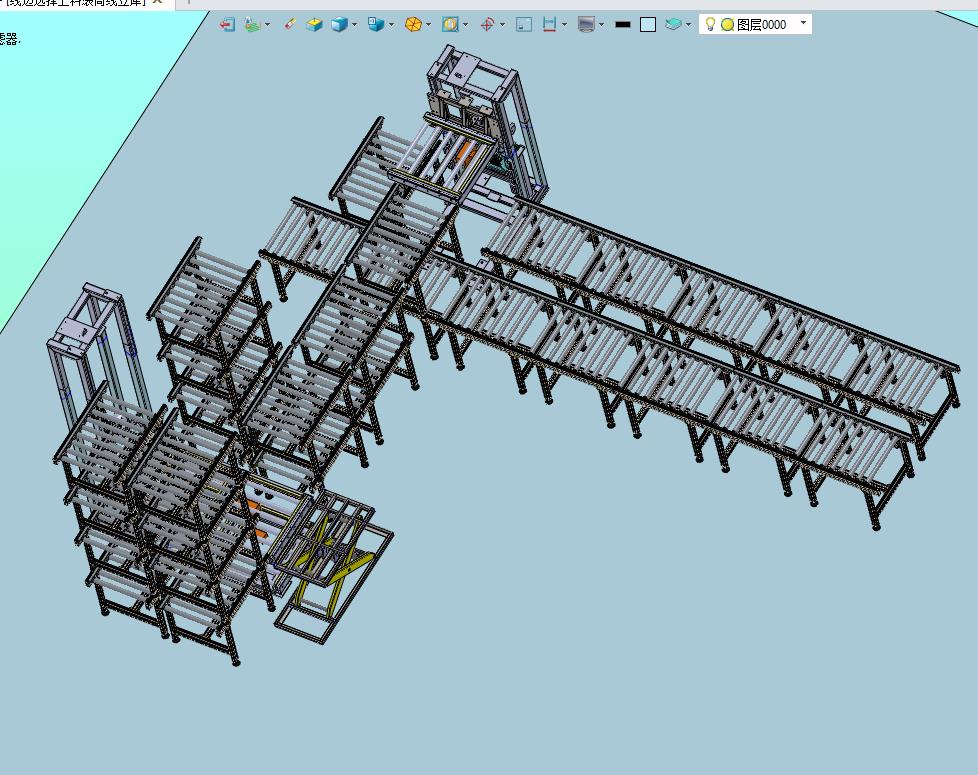Open dropdown next to section view icon
The height and width of the screenshot is (775, 978).
pos(465,25)
